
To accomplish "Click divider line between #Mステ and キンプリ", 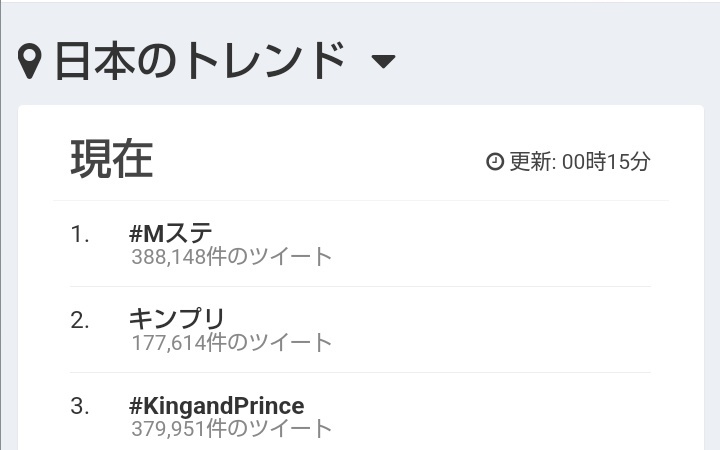I will [360, 287].
